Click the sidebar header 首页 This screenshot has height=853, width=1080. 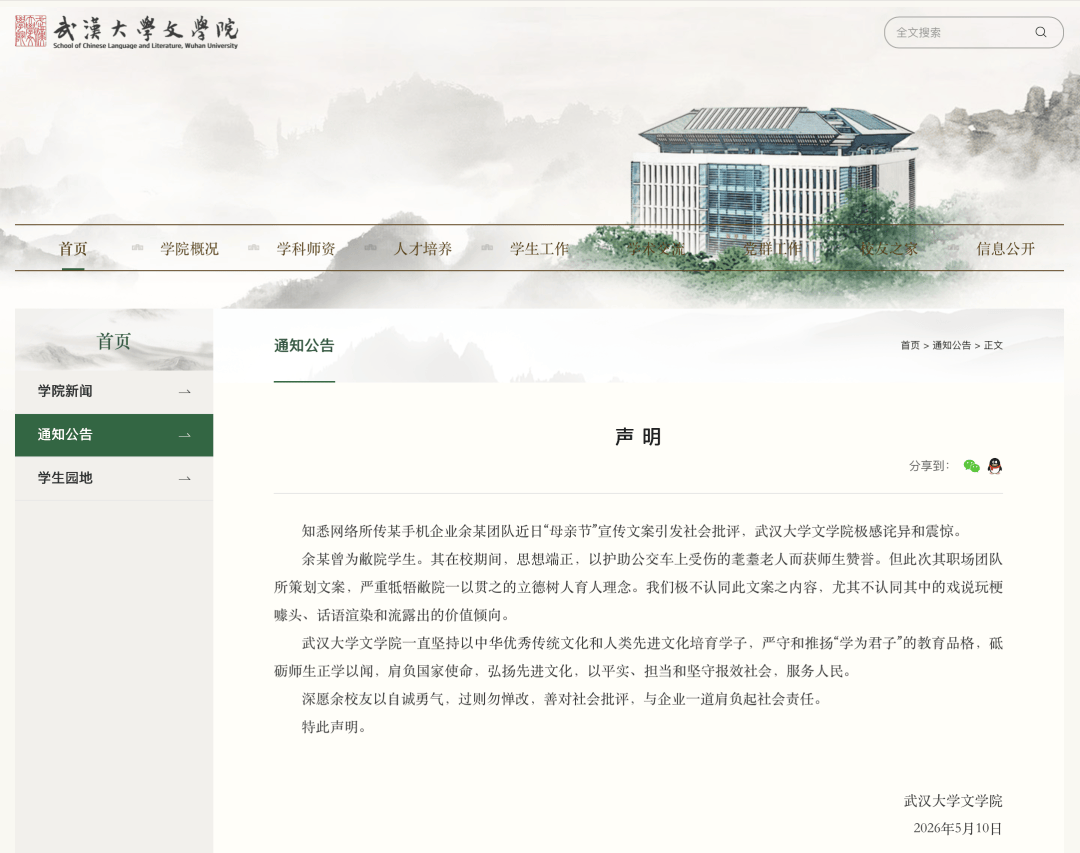tap(114, 341)
